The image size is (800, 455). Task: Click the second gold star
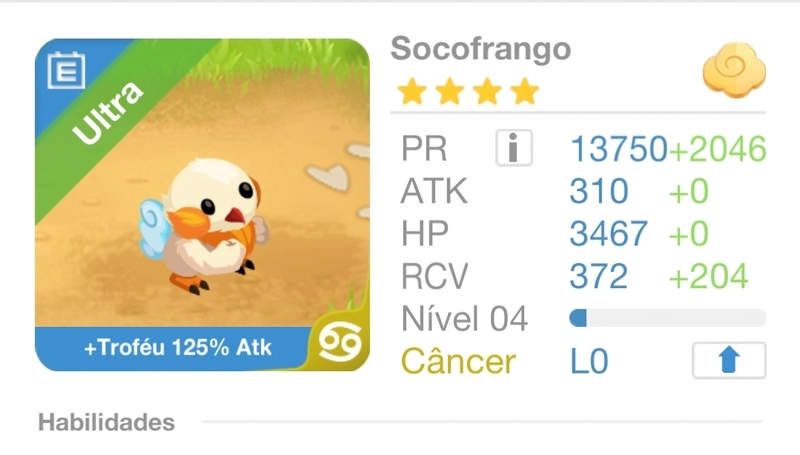click(x=449, y=92)
